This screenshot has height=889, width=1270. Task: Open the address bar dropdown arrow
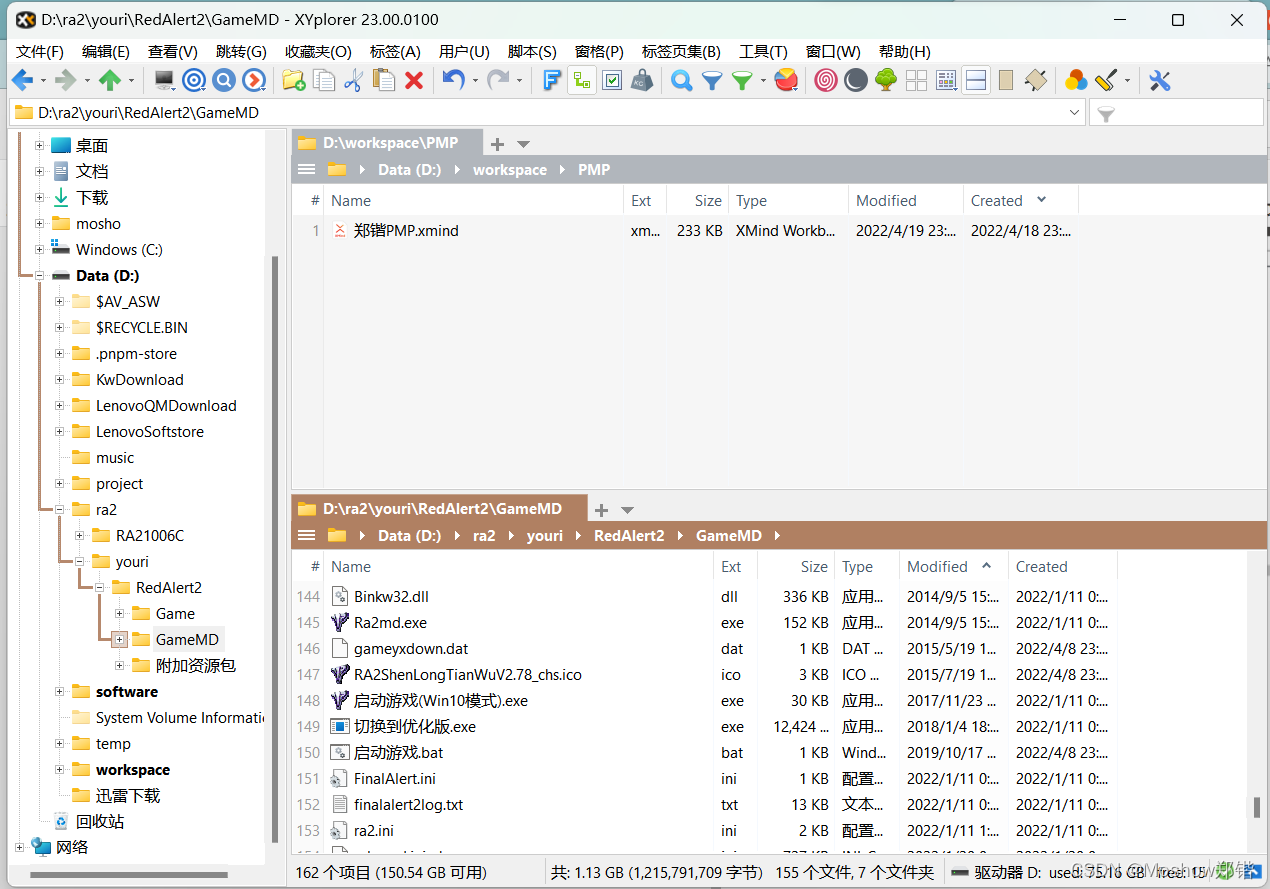(1074, 113)
